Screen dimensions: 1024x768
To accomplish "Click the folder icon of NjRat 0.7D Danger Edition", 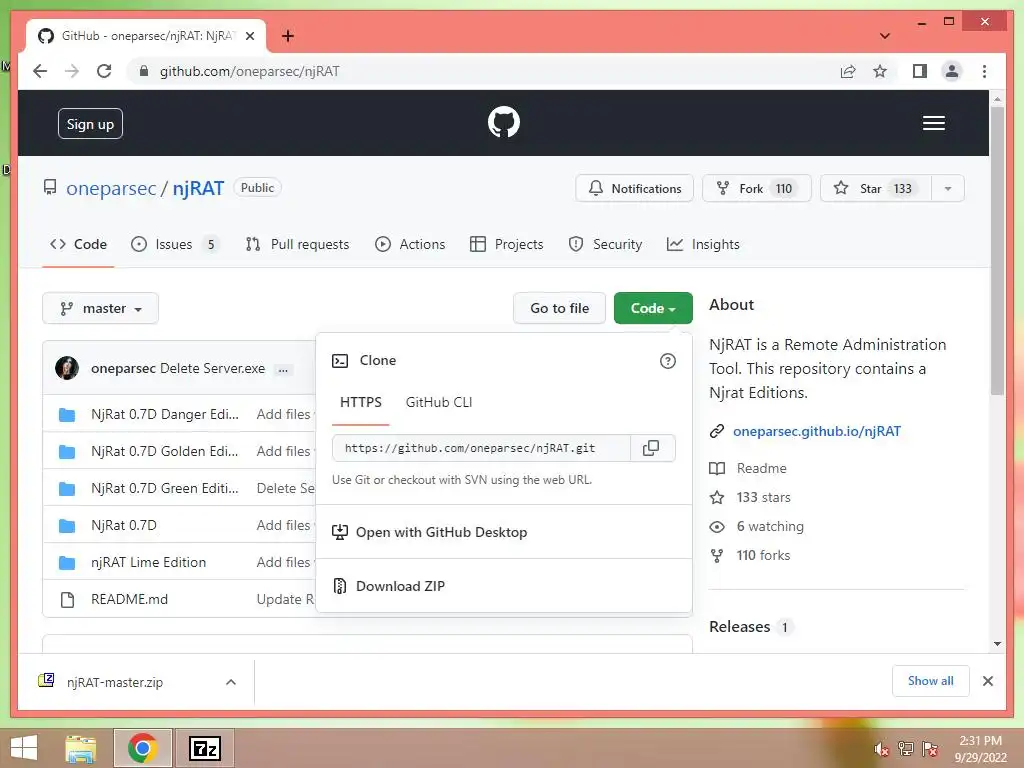I will click(67, 415).
